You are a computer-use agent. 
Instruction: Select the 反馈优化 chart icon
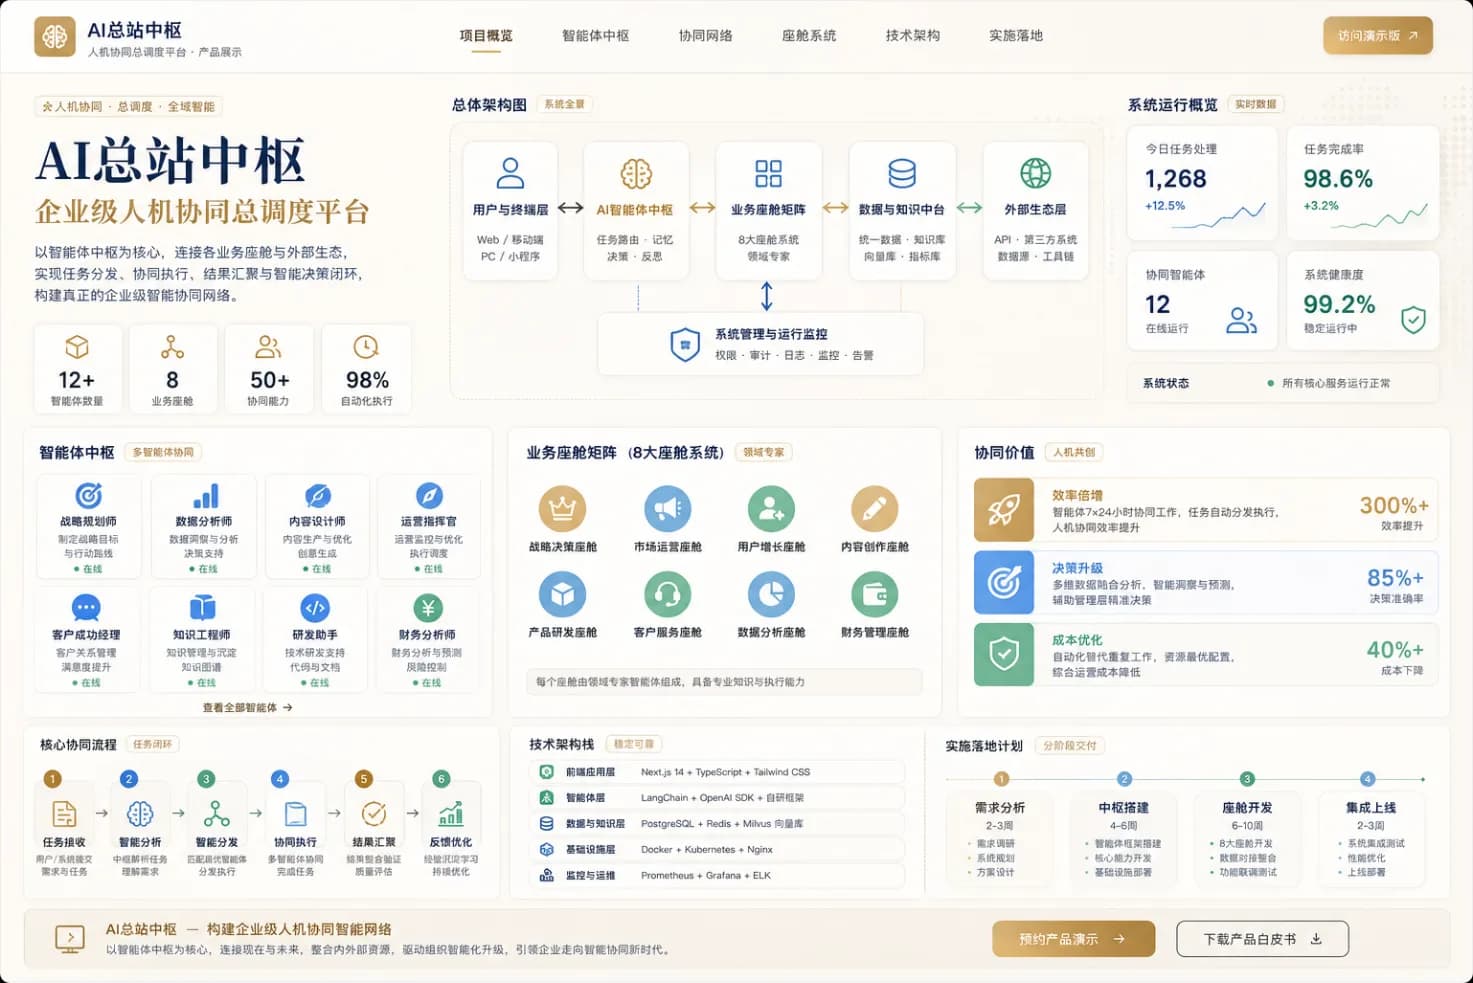click(451, 813)
